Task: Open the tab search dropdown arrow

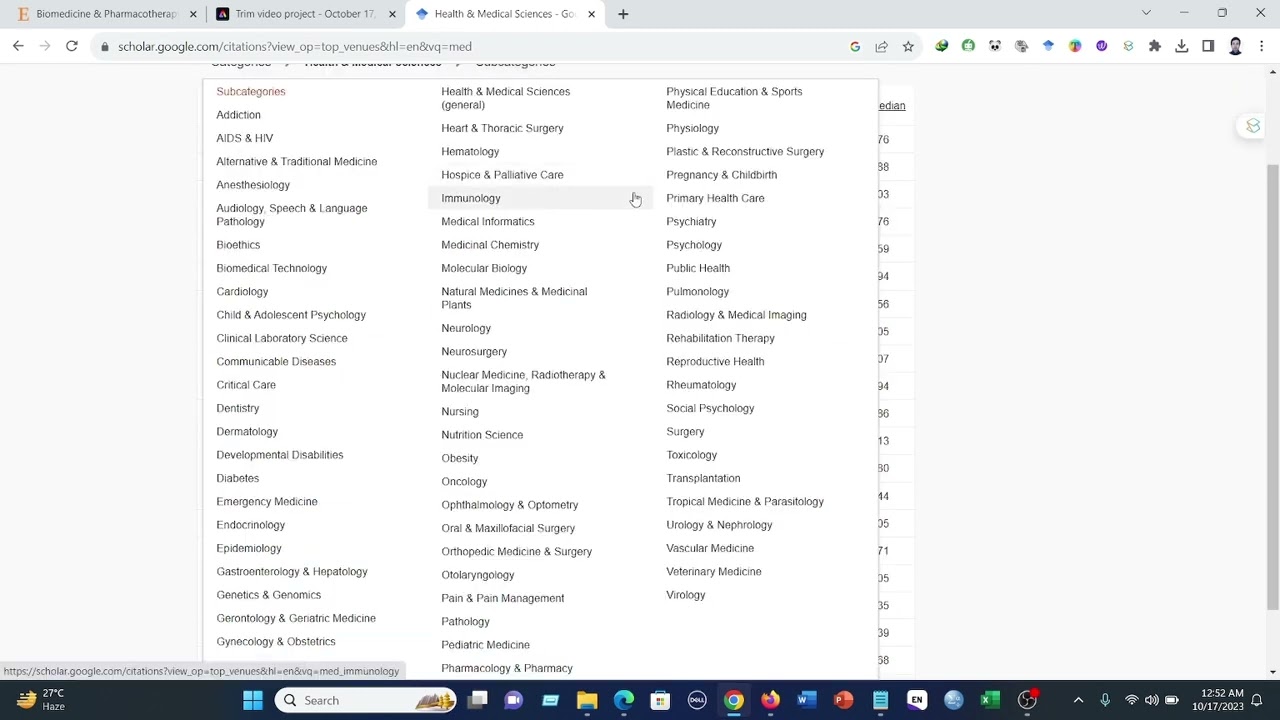Action: (x=1146, y=13)
